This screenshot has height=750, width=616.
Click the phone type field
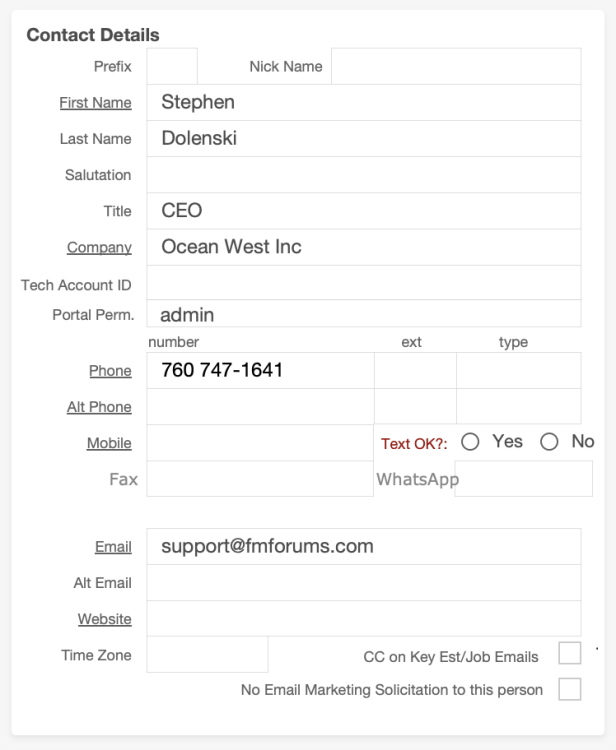tap(518, 371)
